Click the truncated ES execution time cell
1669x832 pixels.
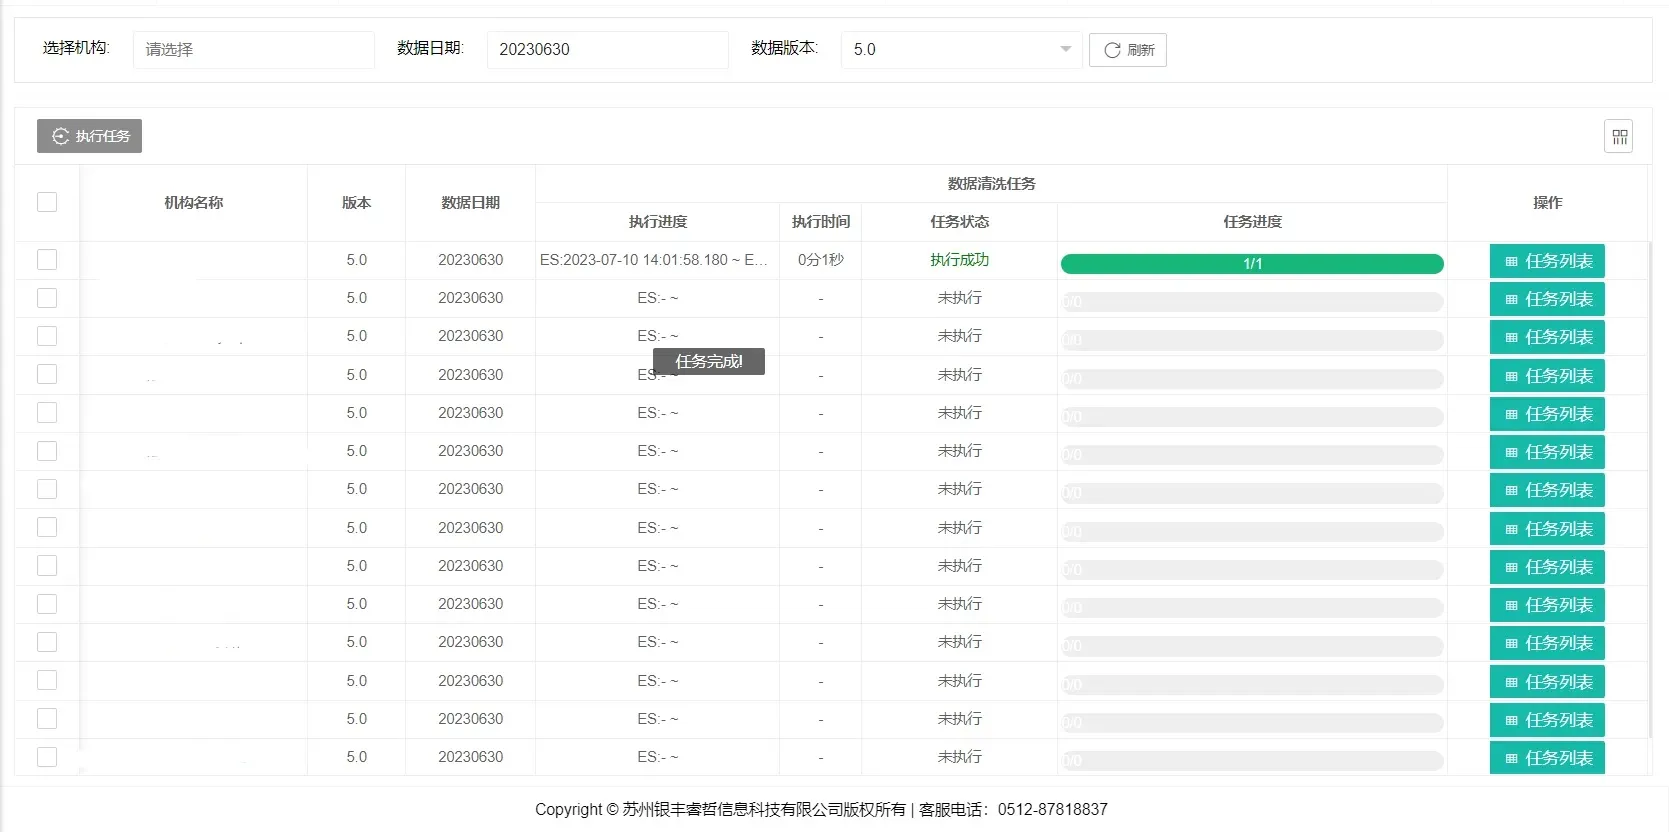tap(654, 260)
